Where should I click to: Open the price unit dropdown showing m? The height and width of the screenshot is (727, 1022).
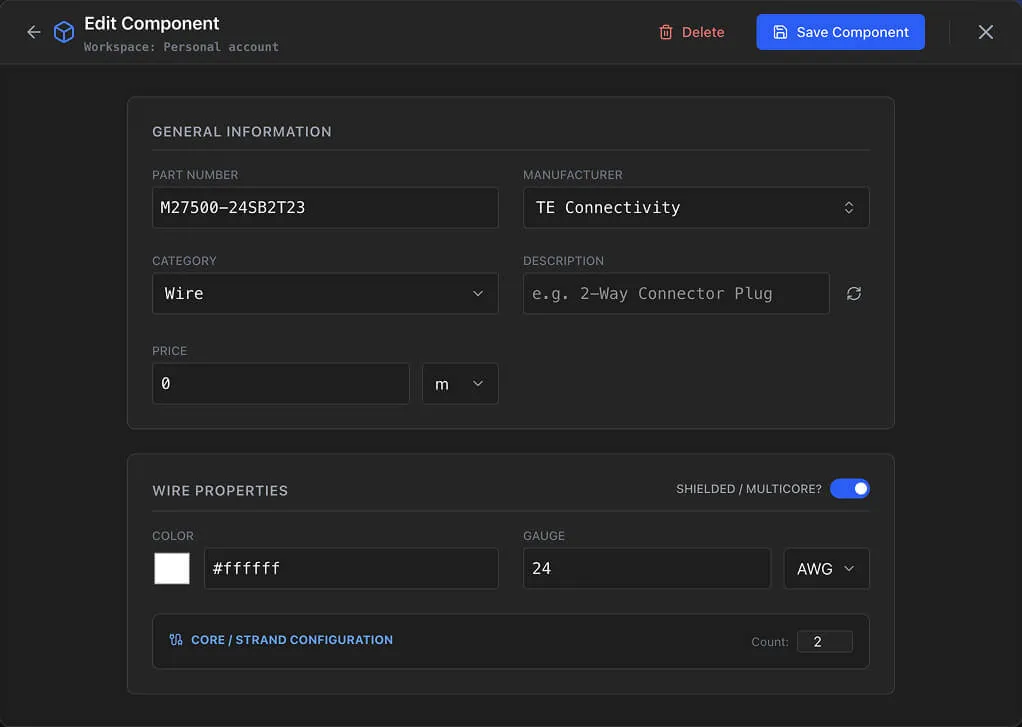pos(460,383)
